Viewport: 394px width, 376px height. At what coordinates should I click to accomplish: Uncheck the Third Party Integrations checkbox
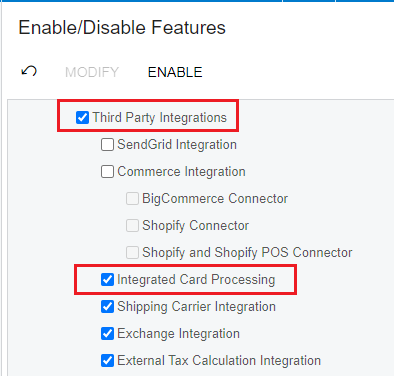pos(82,117)
